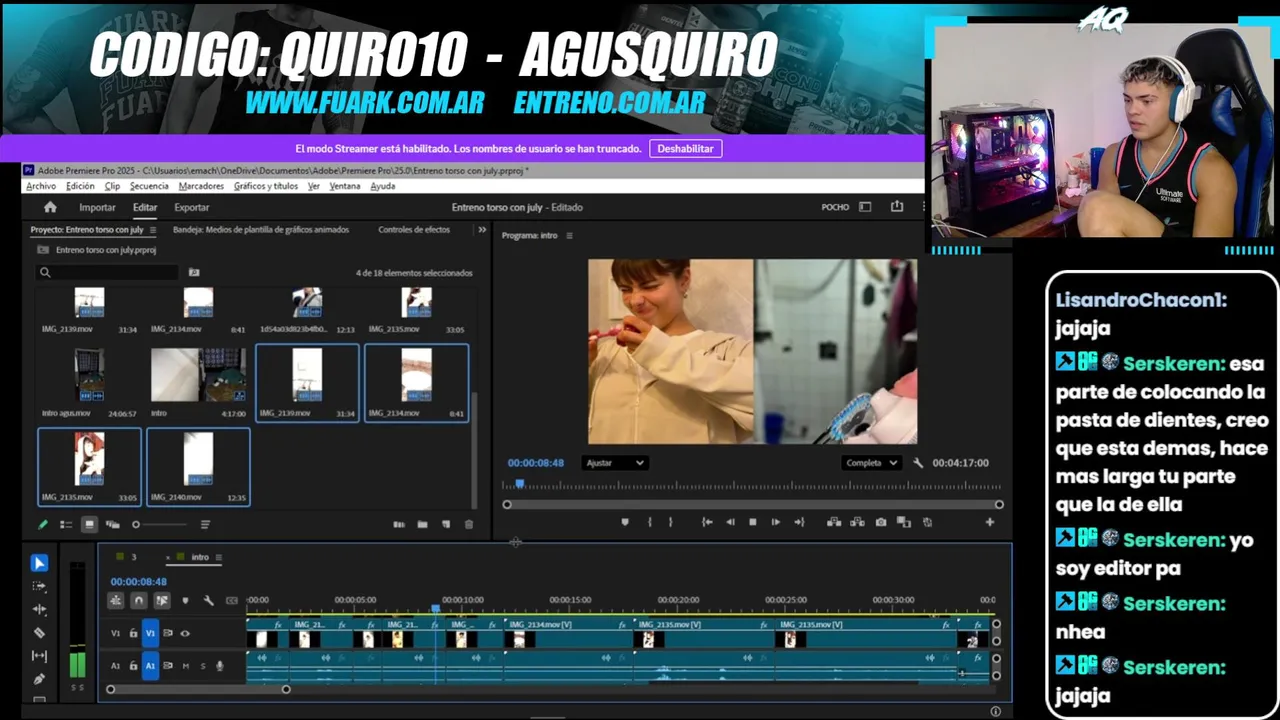This screenshot has width=1280, height=720.
Task: Open the Program monitor button editor plus
Action: click(x=990, y=522)
